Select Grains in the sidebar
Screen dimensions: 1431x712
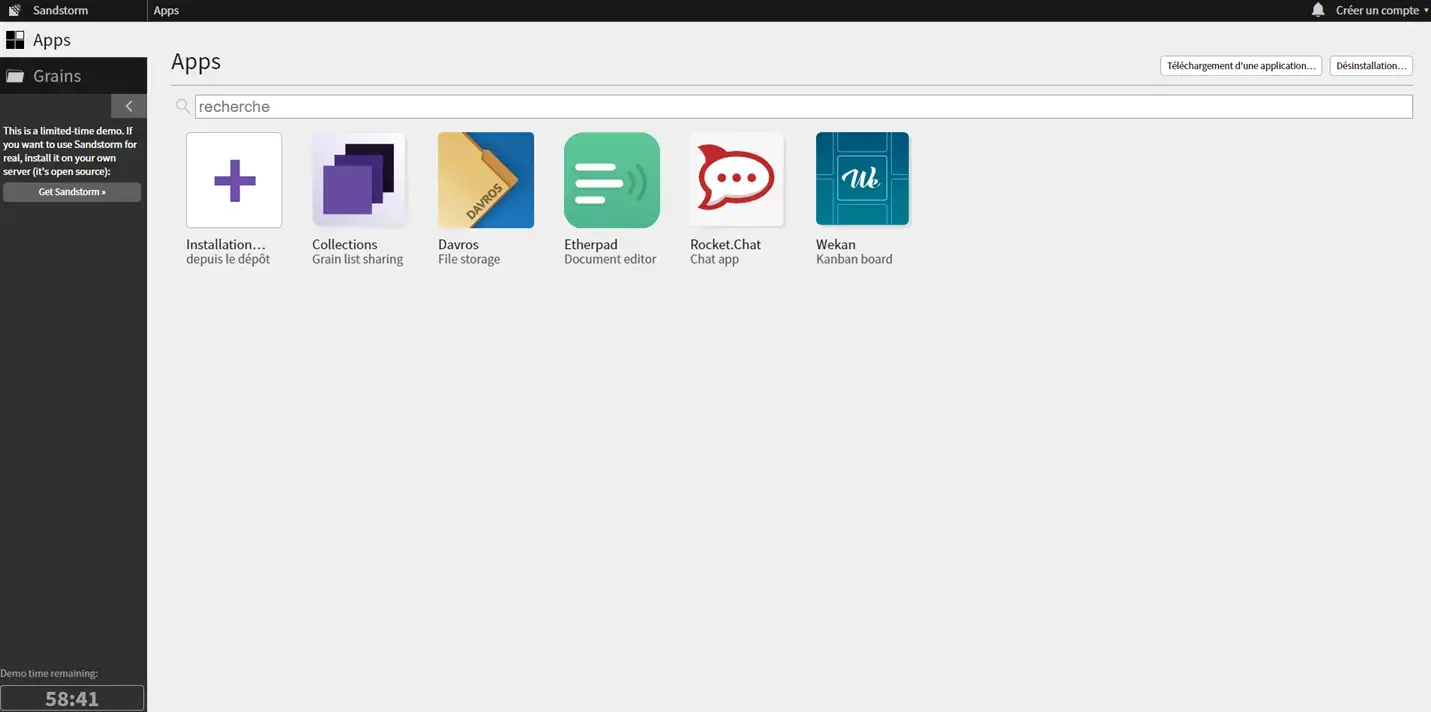(x=73, y=76)
